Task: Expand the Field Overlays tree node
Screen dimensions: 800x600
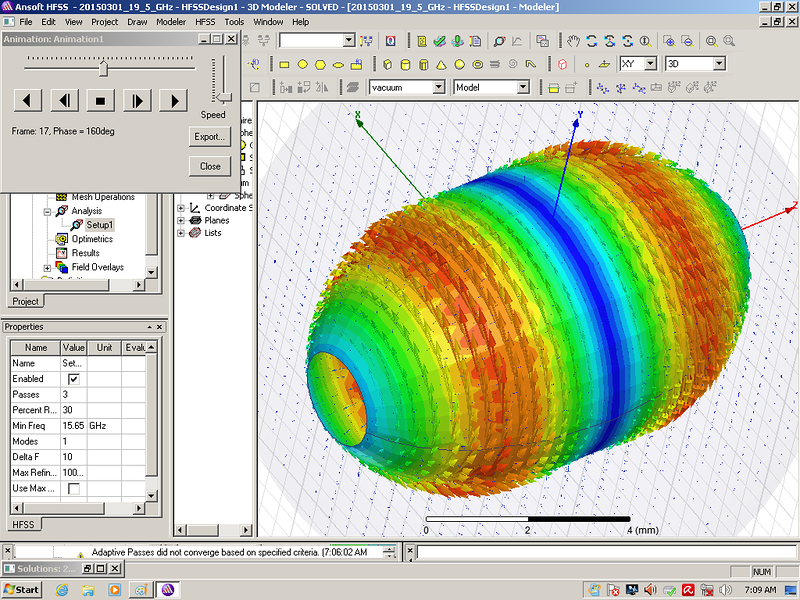Action: [47, 268]
